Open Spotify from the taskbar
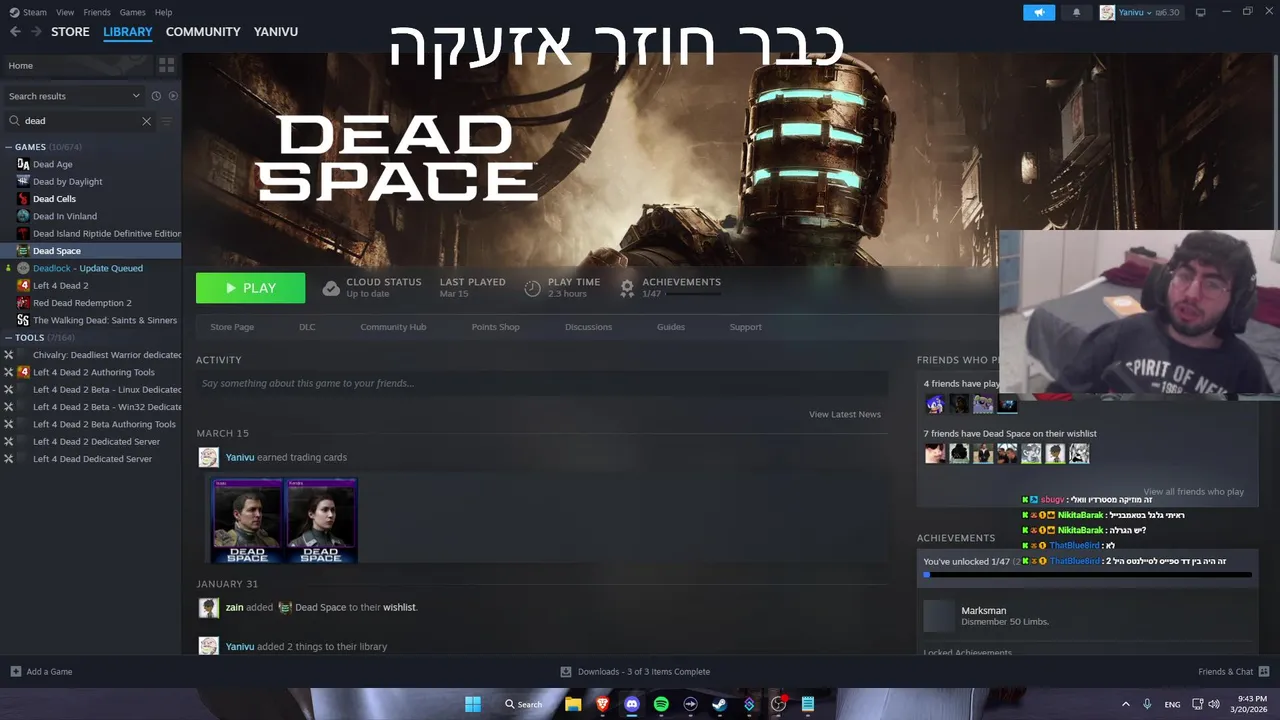1280x720 pixels. pyautogui.click(x=661, y=704)
